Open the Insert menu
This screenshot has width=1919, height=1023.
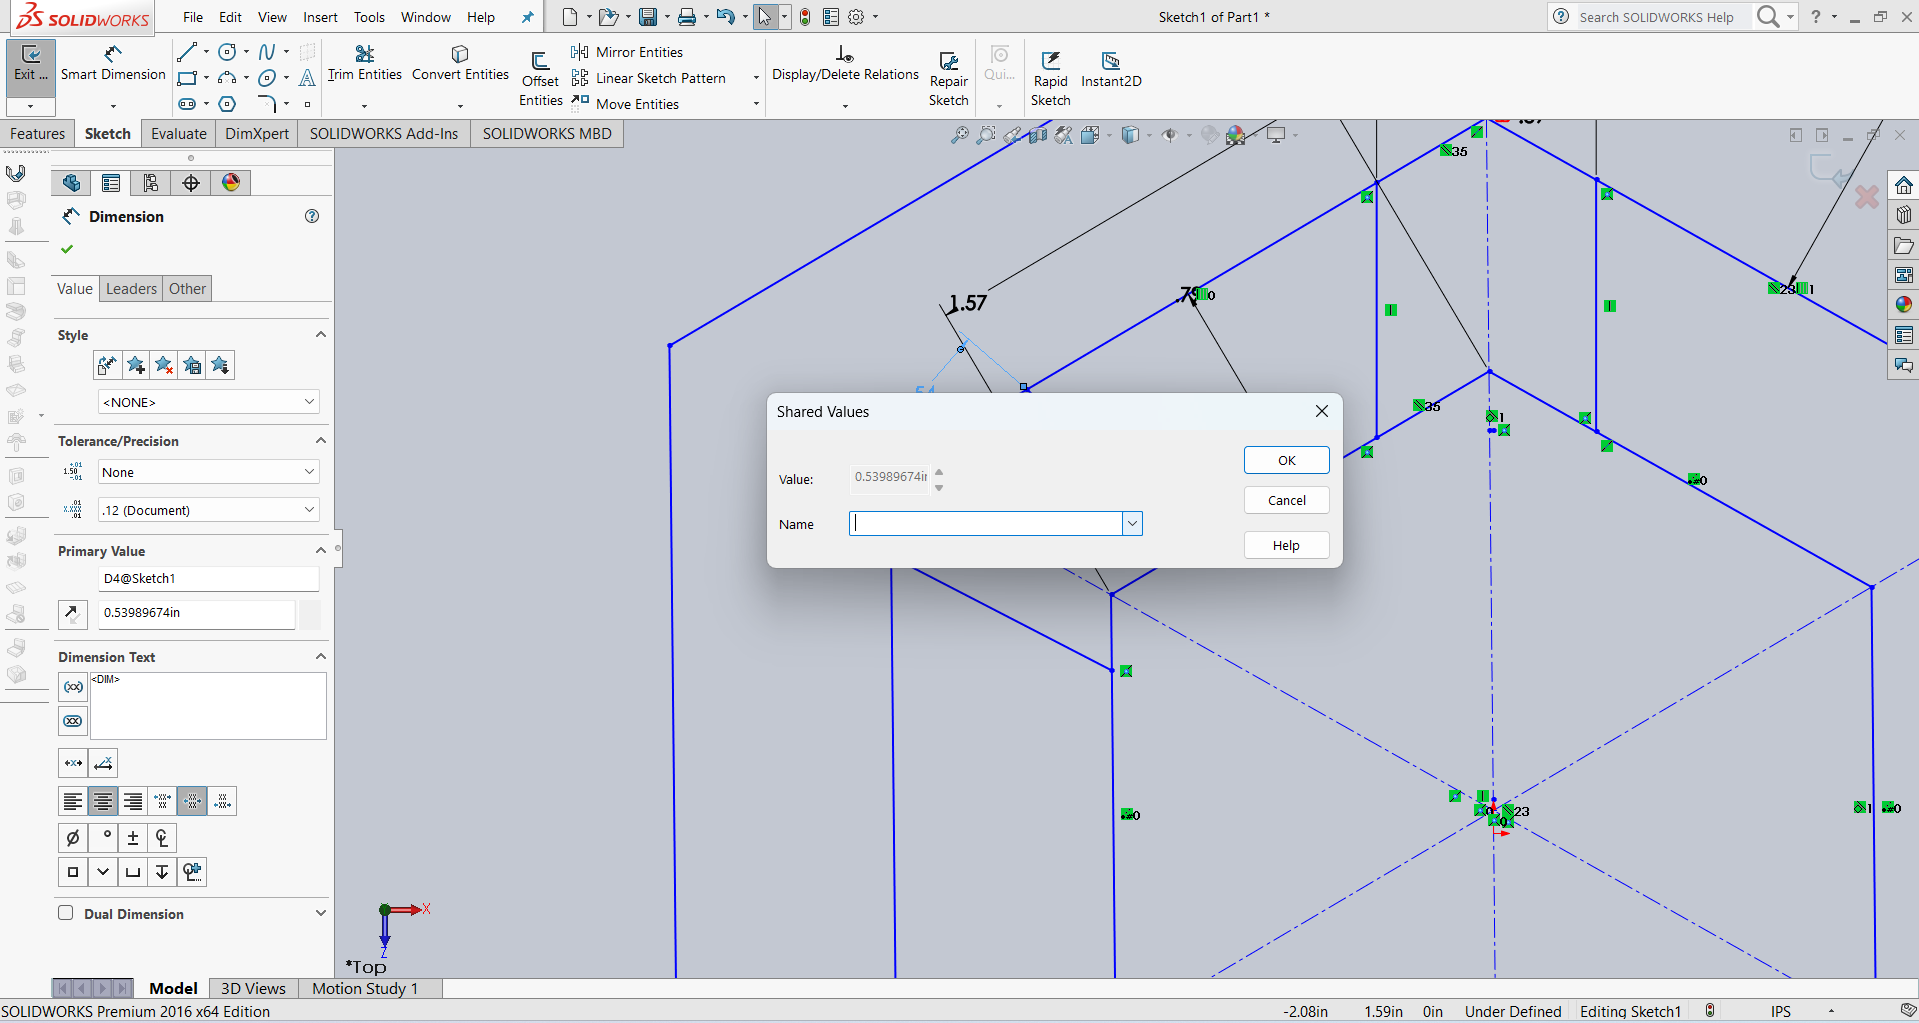(320, 17)
